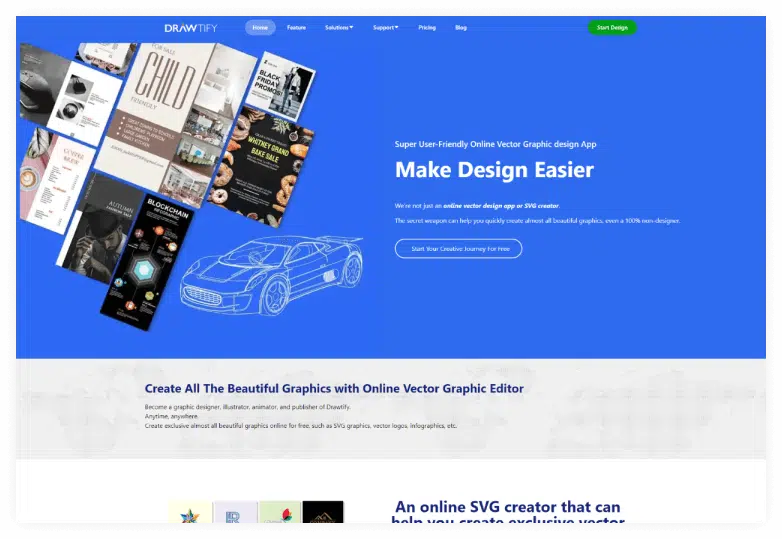Click the Super User-Friendly Online Vector tagline
Screen dimensions: 782x539
495,144
